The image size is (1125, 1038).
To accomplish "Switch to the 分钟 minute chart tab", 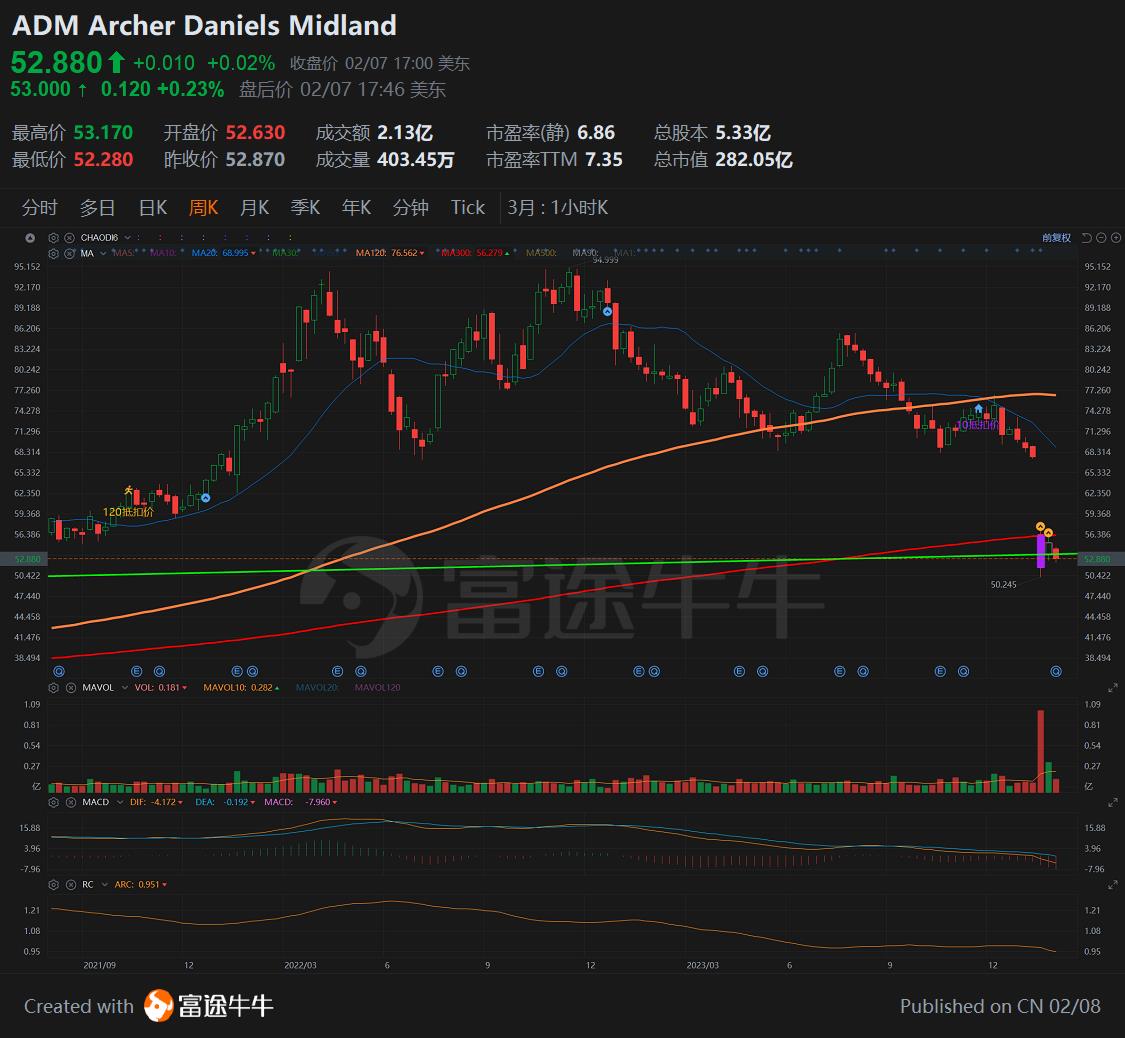I will coord(410,207).
